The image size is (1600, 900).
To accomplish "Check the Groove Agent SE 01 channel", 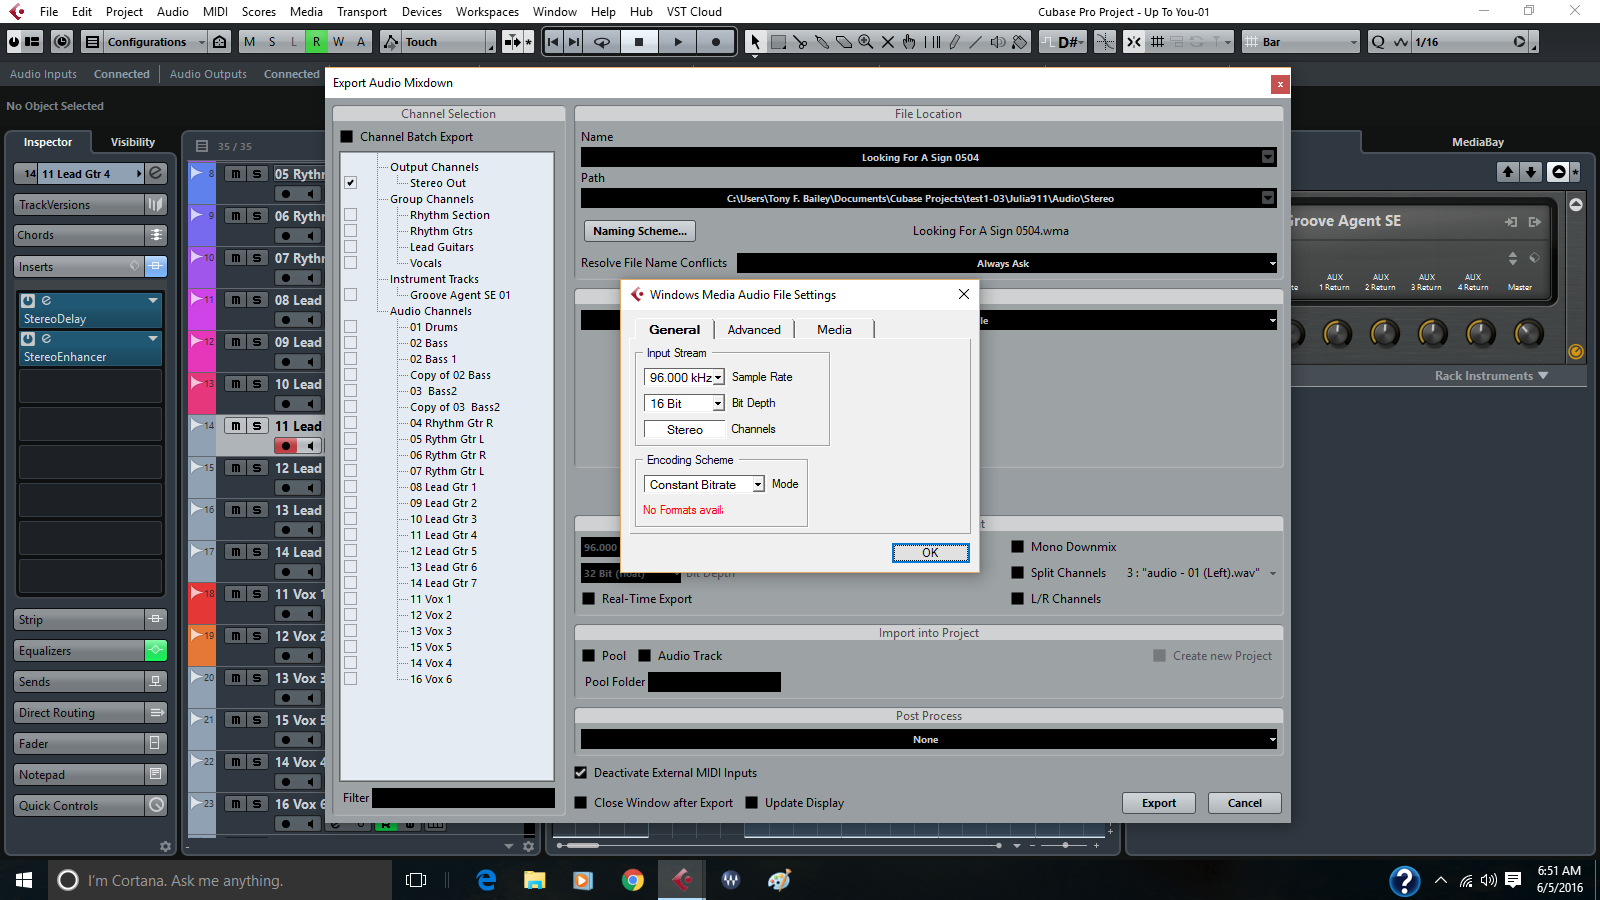I will click(x=351, y=295).
